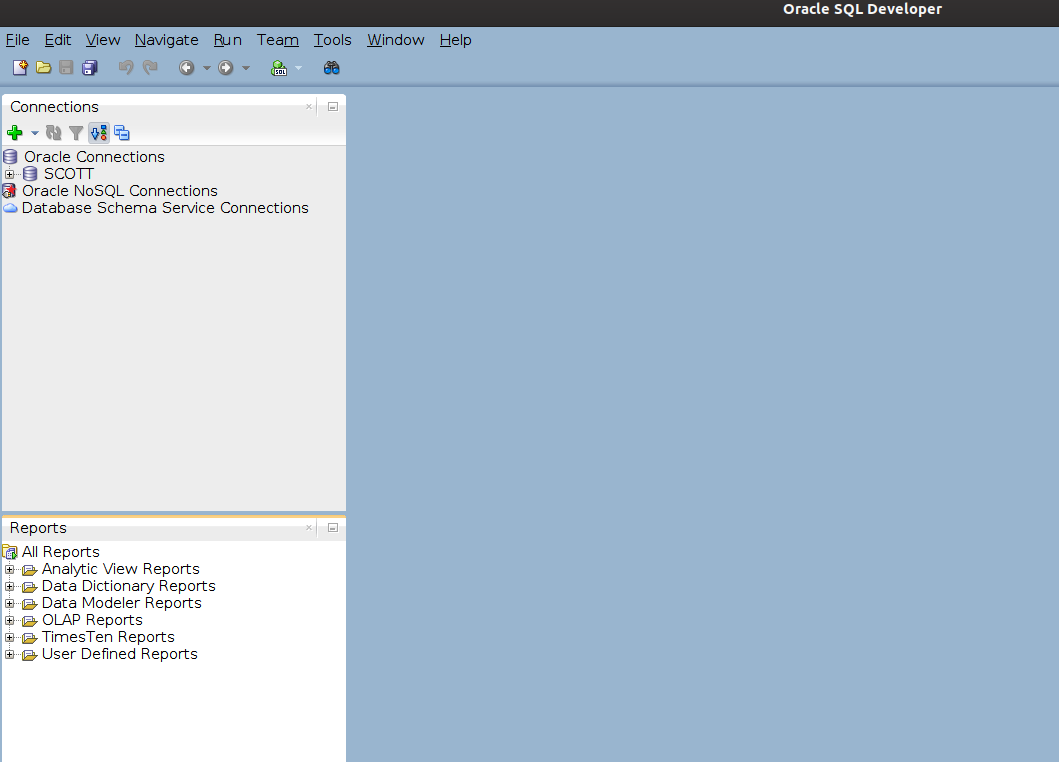Click the Redo arrow icon
The image size is (1059, 762).
[x=150, y=68]
